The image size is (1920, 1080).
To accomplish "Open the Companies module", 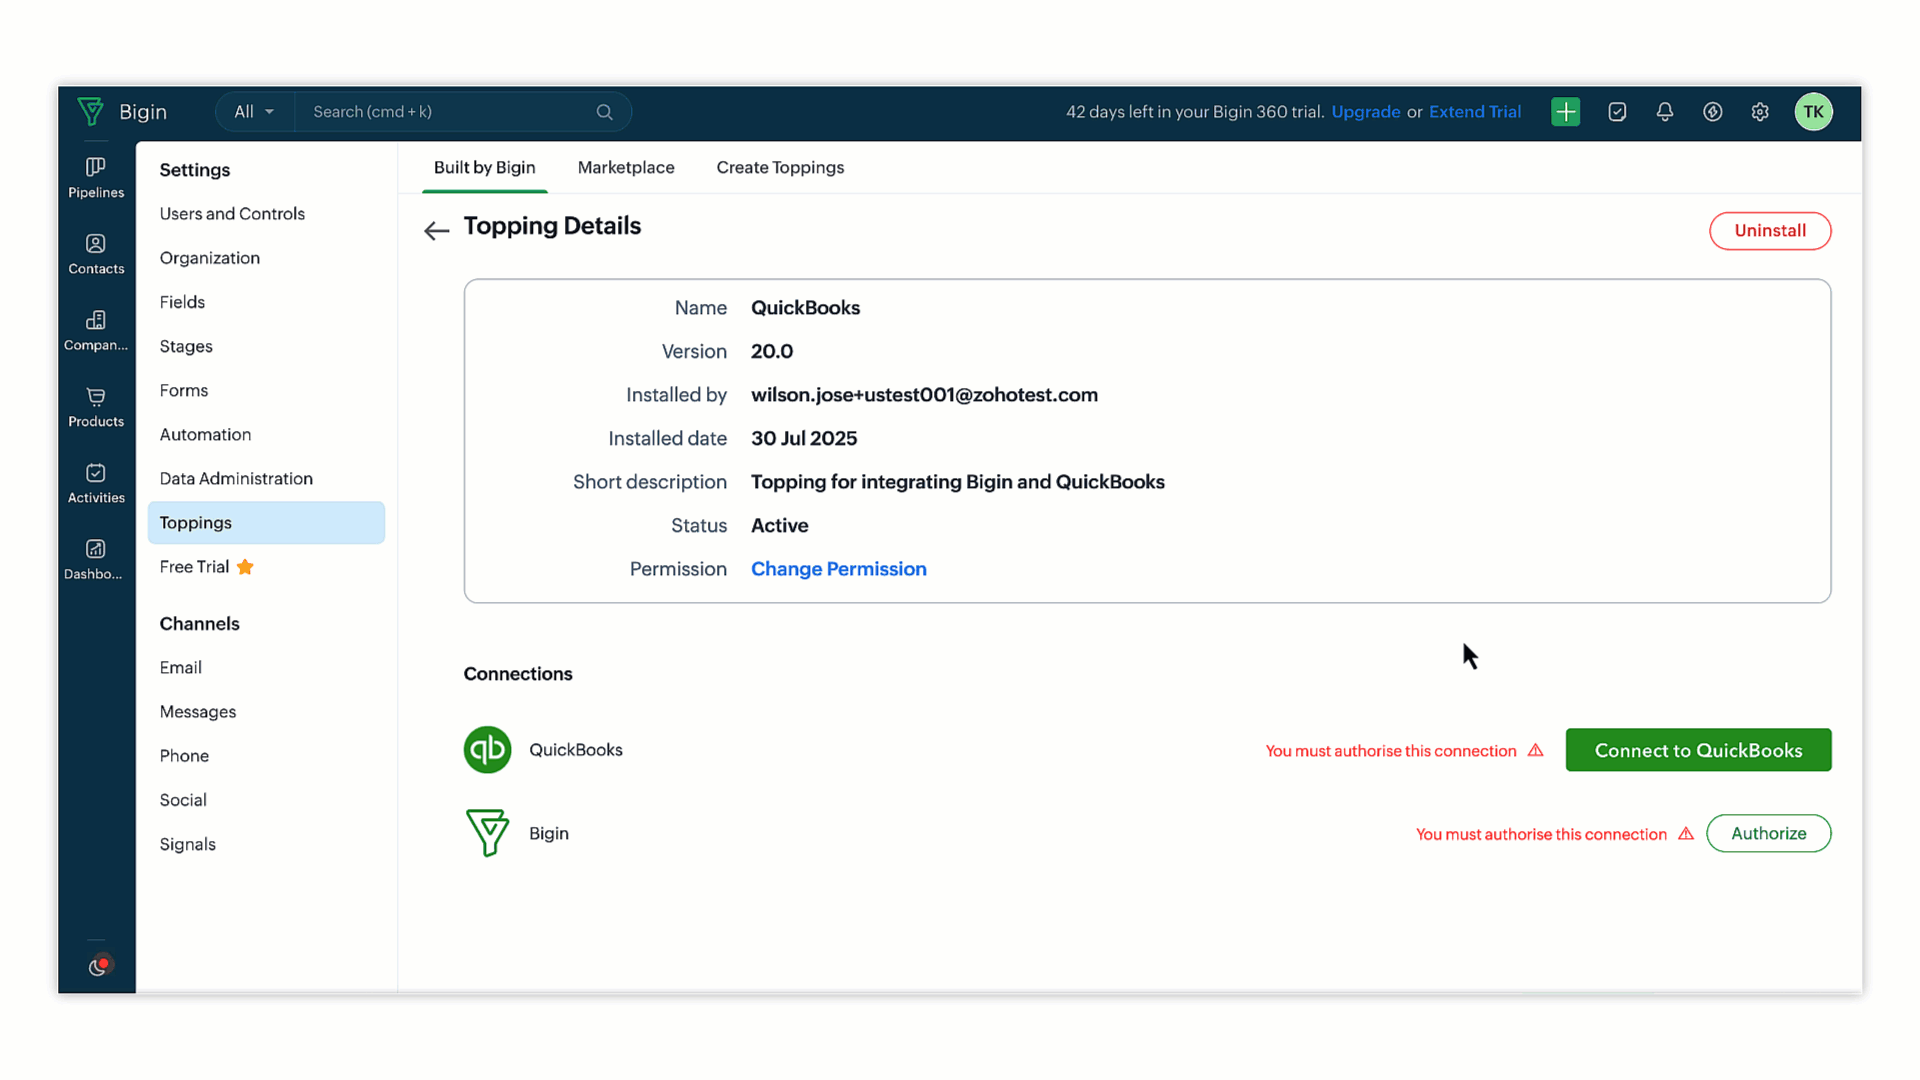I will point(96,331).
